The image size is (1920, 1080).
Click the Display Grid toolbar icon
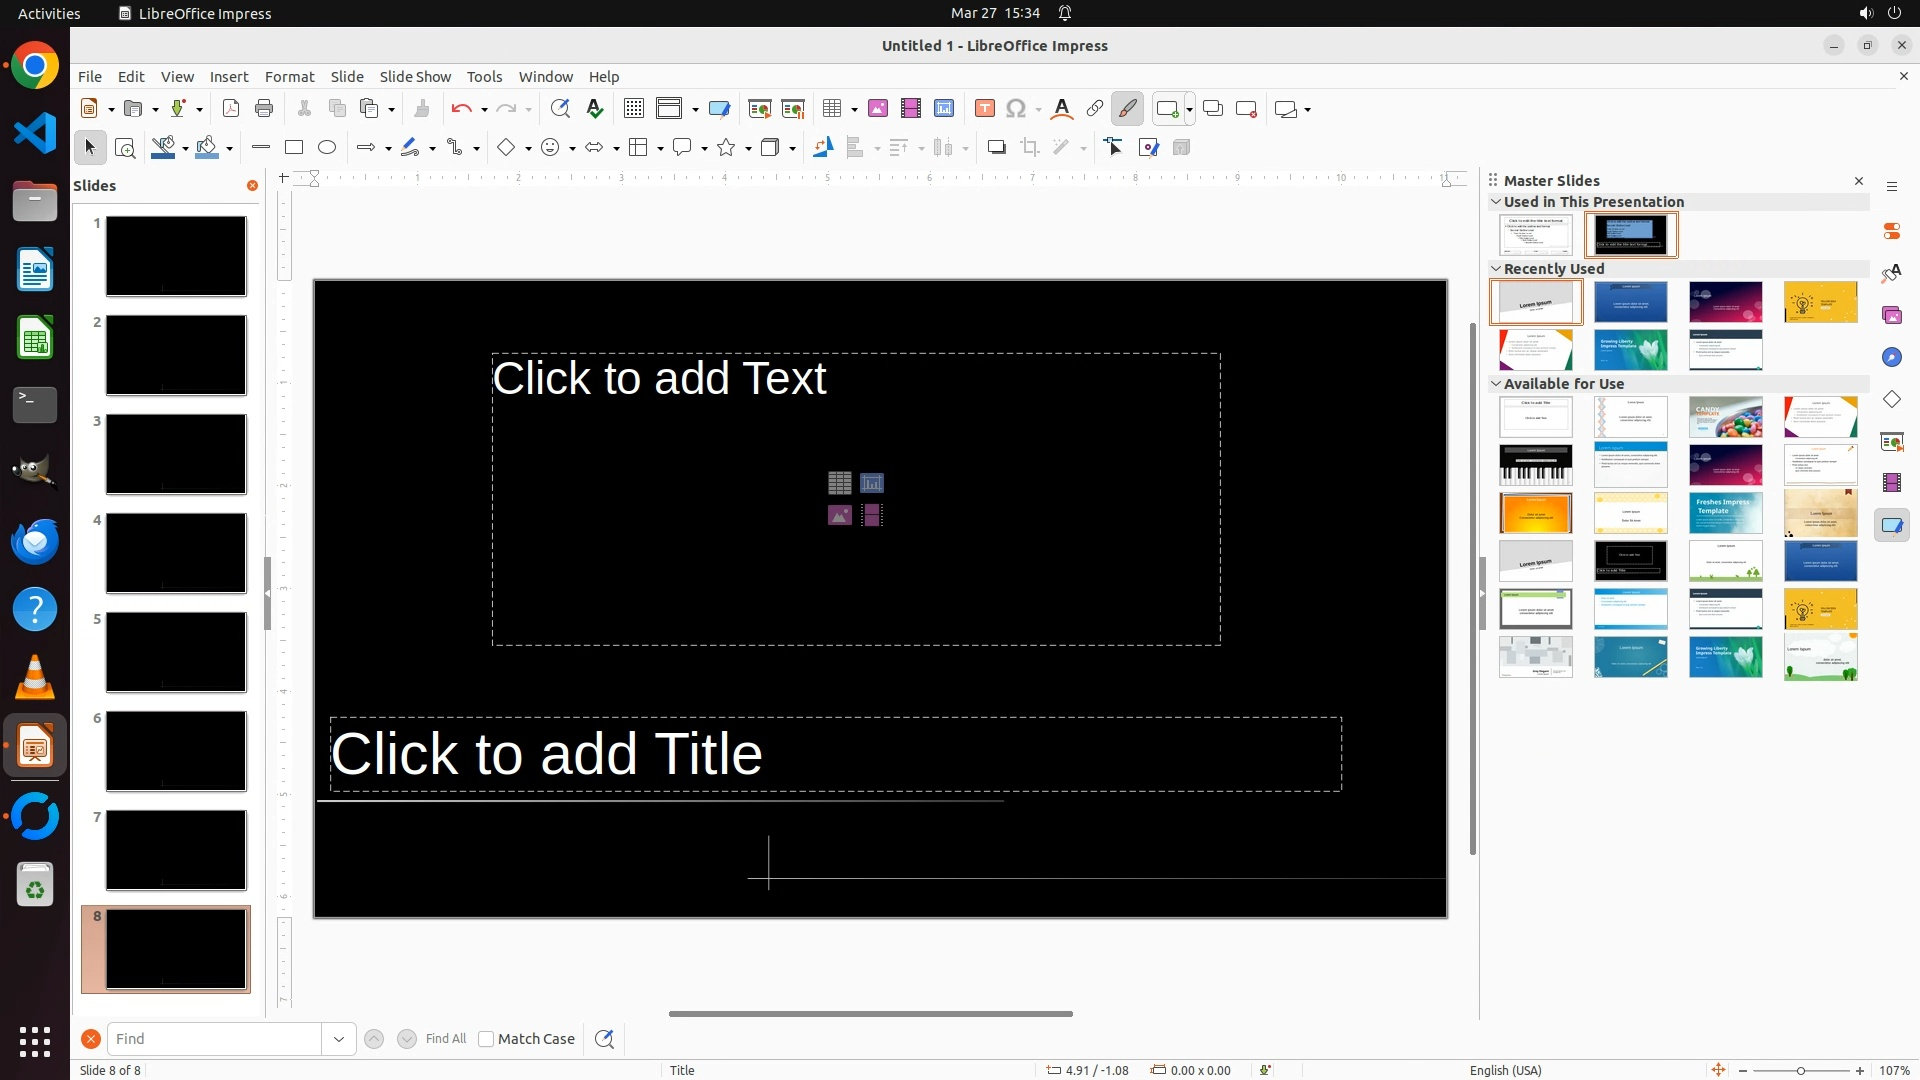click(x=633, y=109)
